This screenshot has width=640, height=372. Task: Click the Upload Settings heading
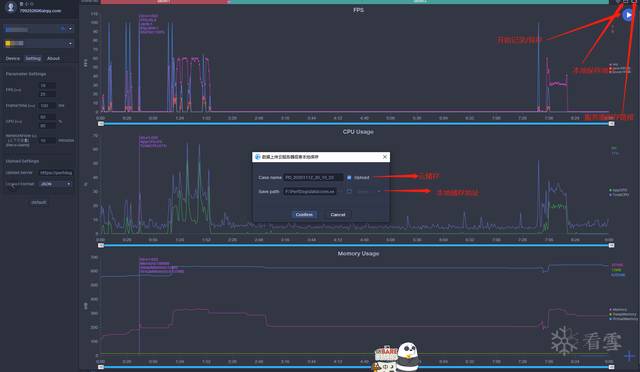pos(22,161)
